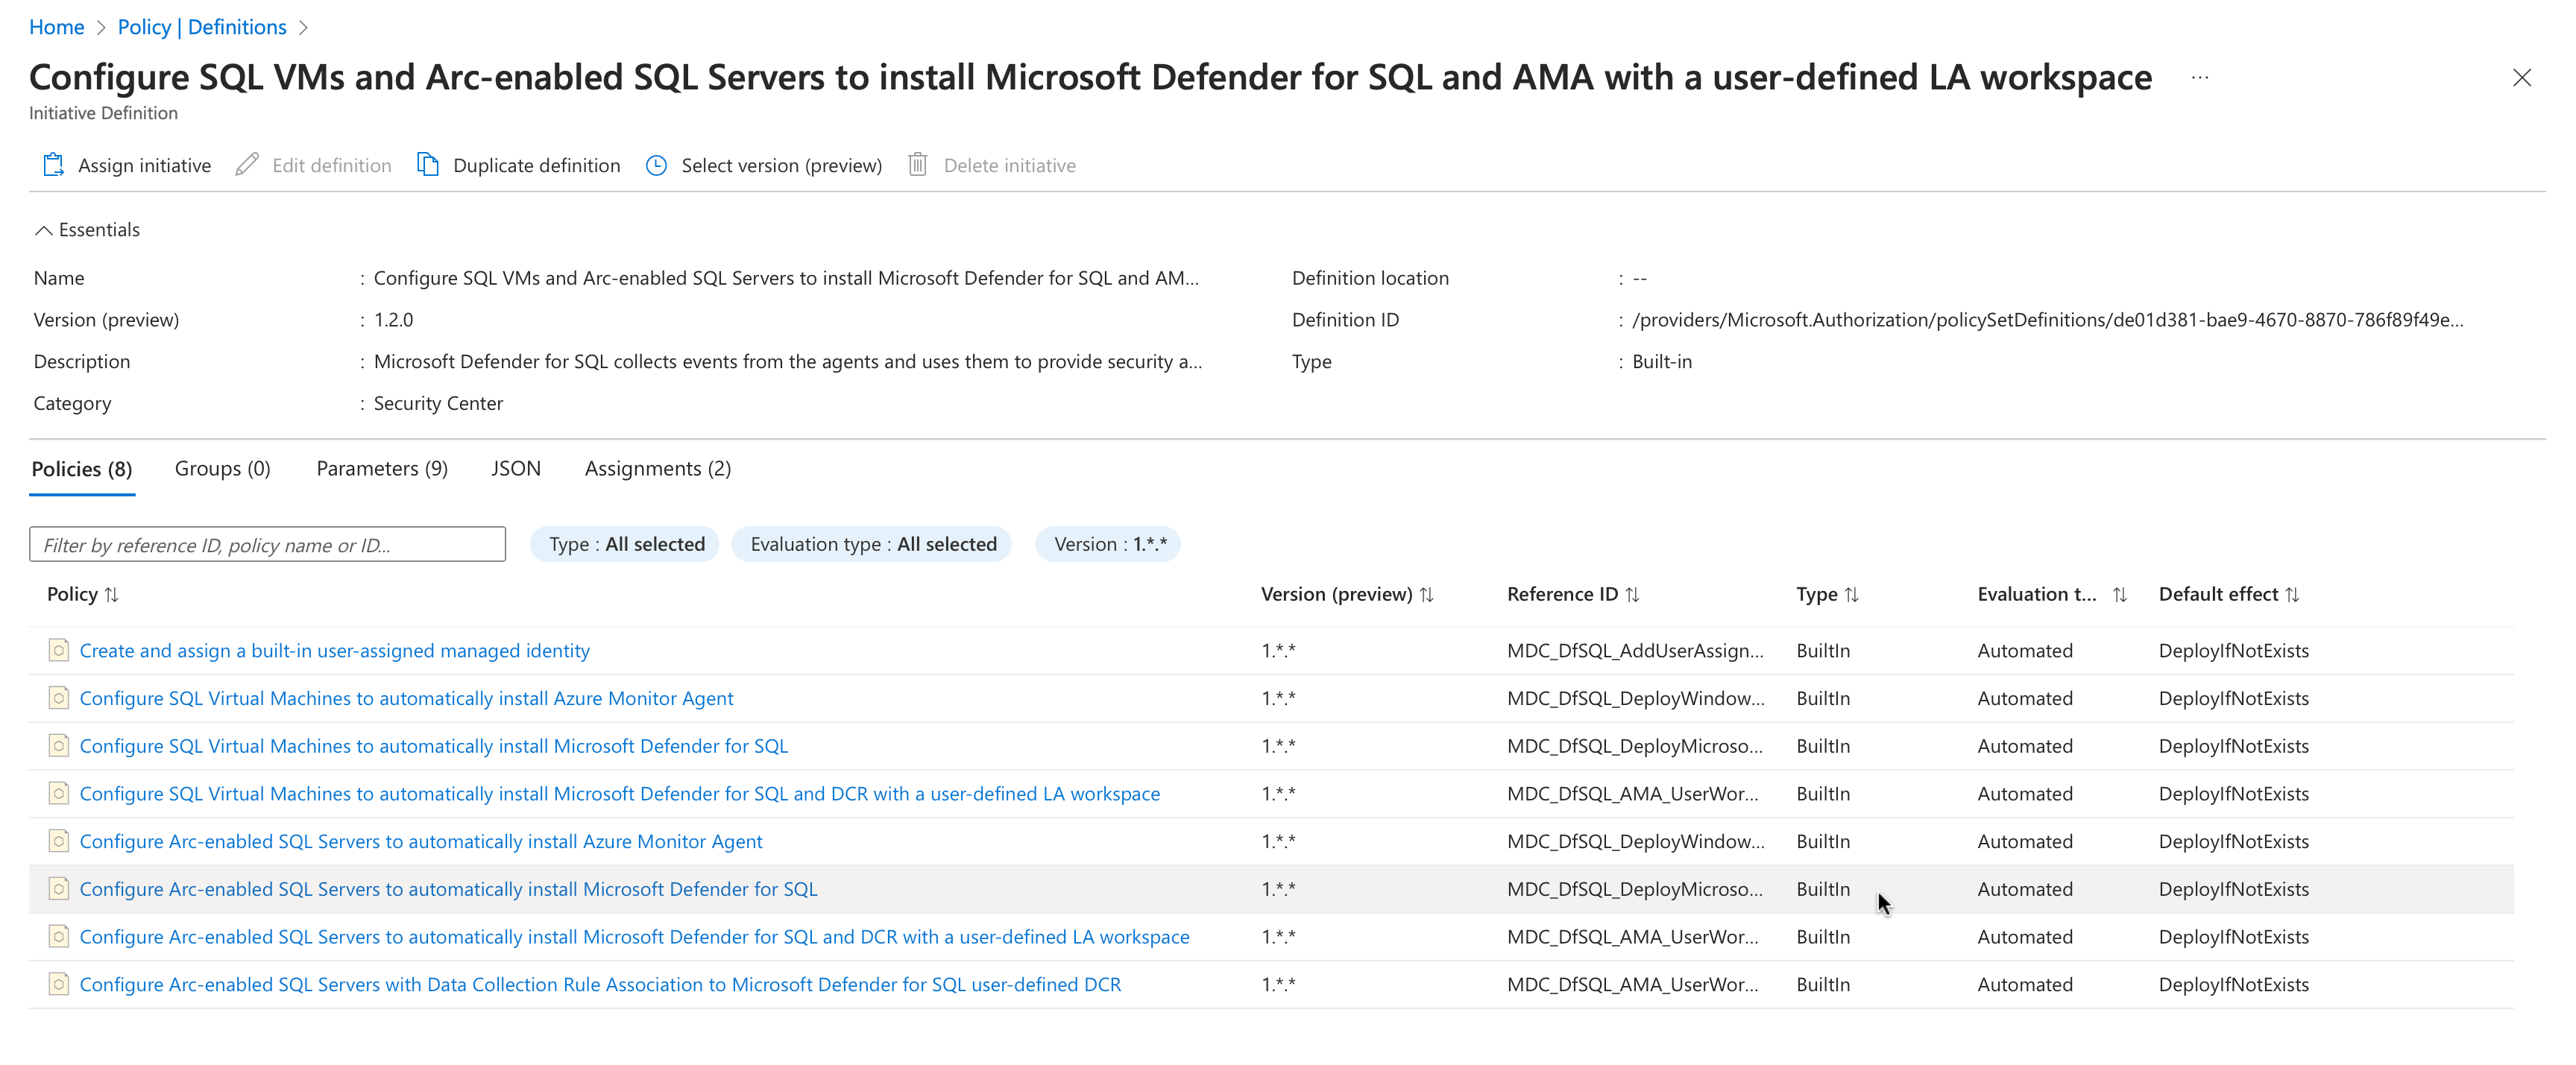The height and width of the screenshot is (1065, 2576).
Task: Click the Select version clock icon
Action: coord(656,165)
